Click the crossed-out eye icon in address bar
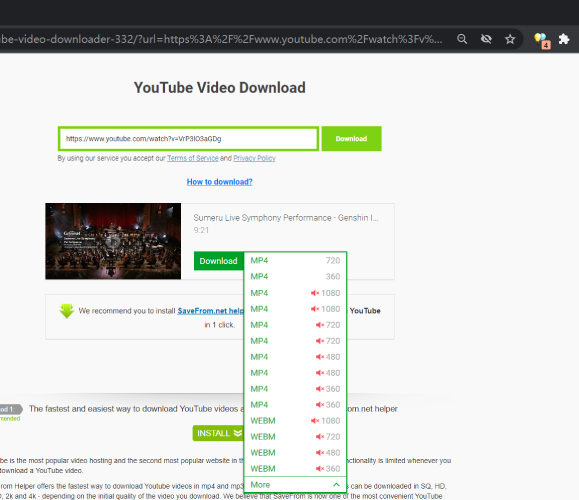579x500 pixels. coord(486,39)
